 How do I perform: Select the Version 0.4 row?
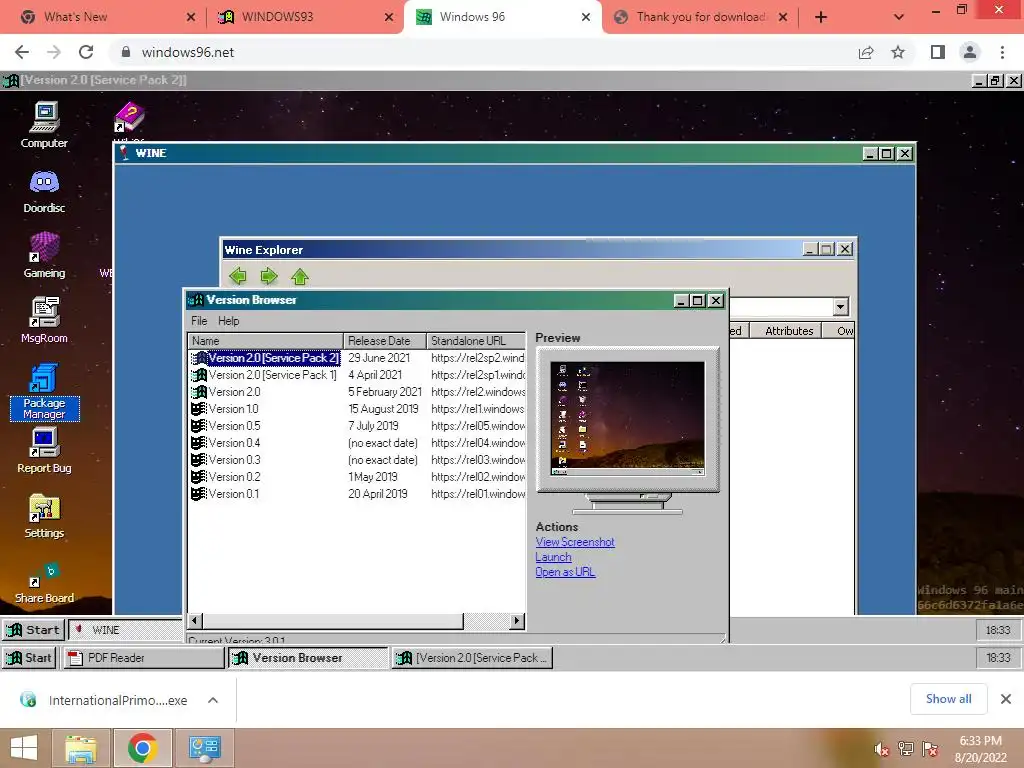(357, 443)
